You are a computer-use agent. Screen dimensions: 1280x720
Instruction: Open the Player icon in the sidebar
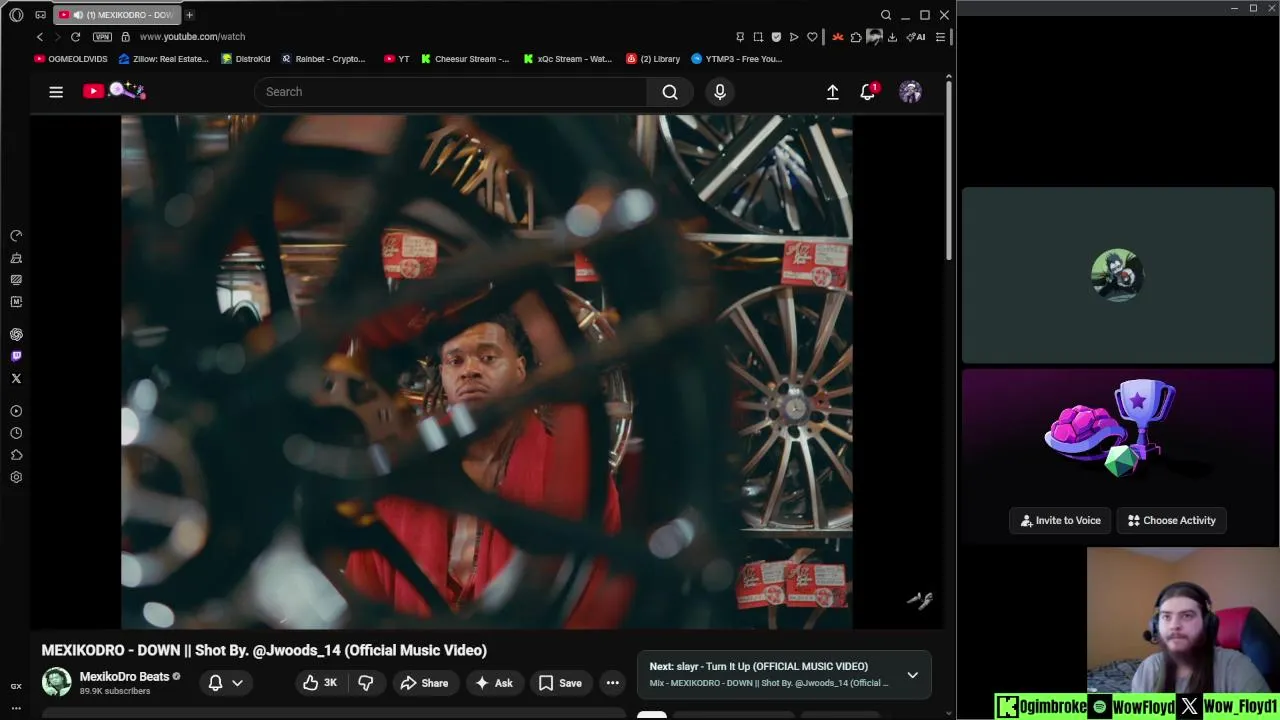click(x=16, y=411)
